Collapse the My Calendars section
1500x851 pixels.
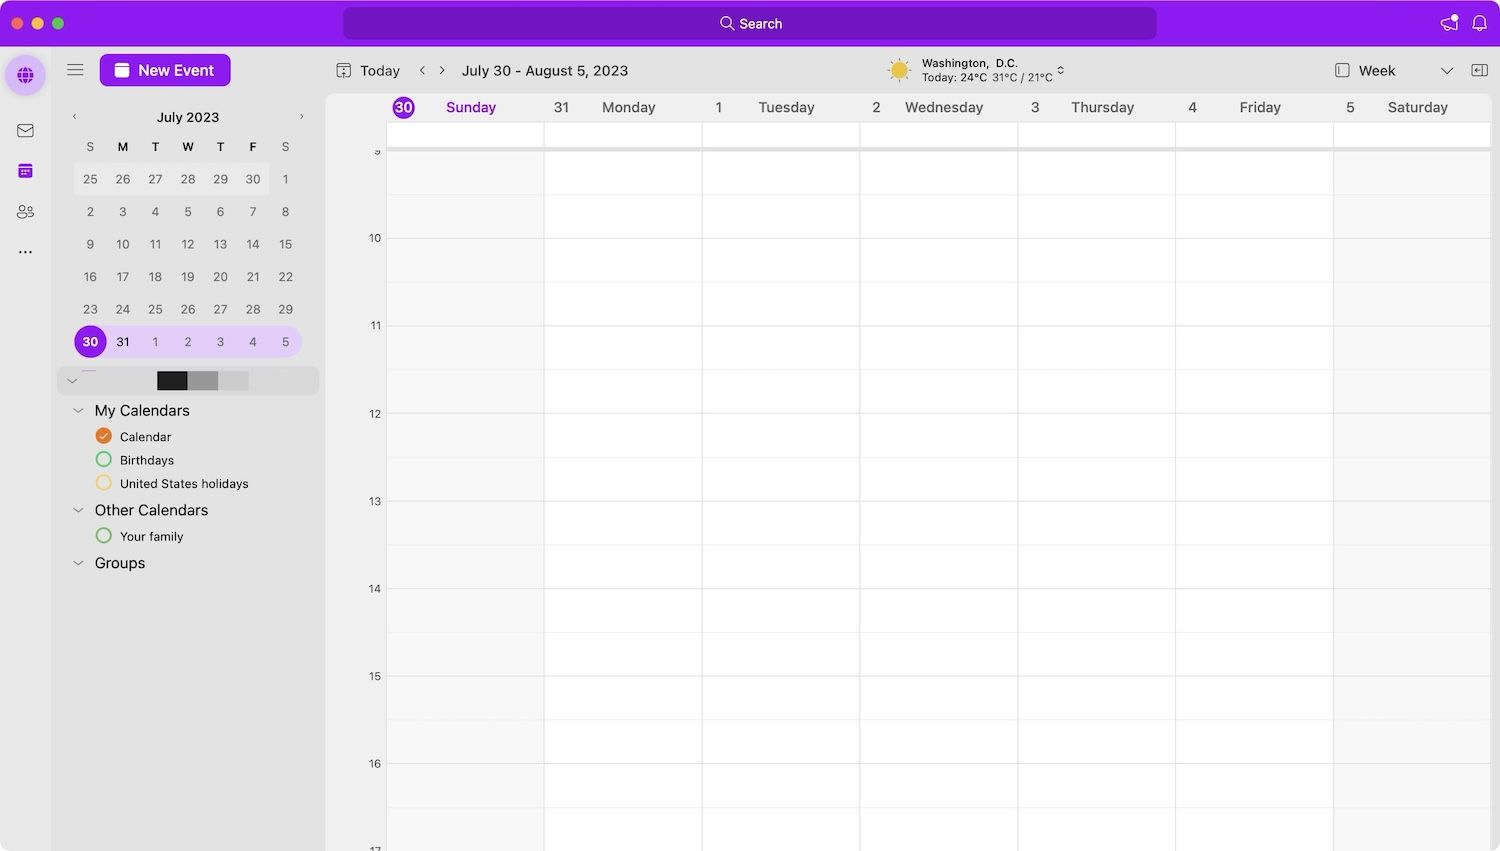pyautogui.click(x=78, y=411)
